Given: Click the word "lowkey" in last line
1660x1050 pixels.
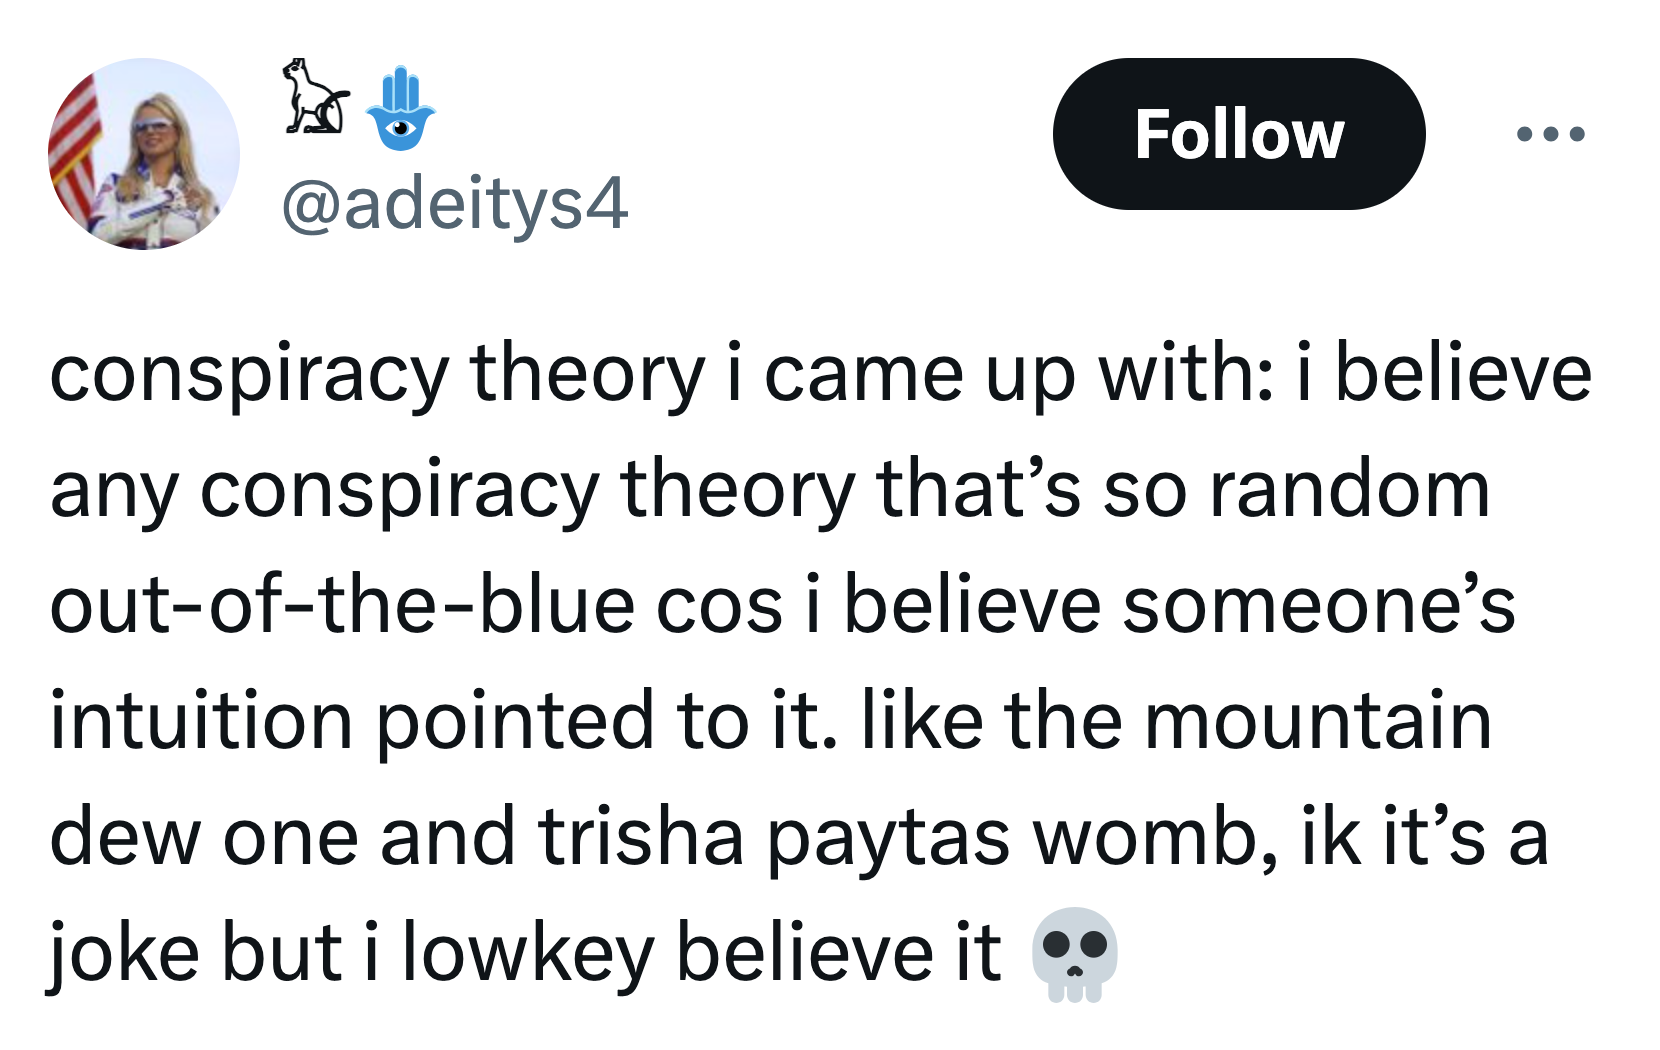Looking at the screenshot, I should point(527,953).
